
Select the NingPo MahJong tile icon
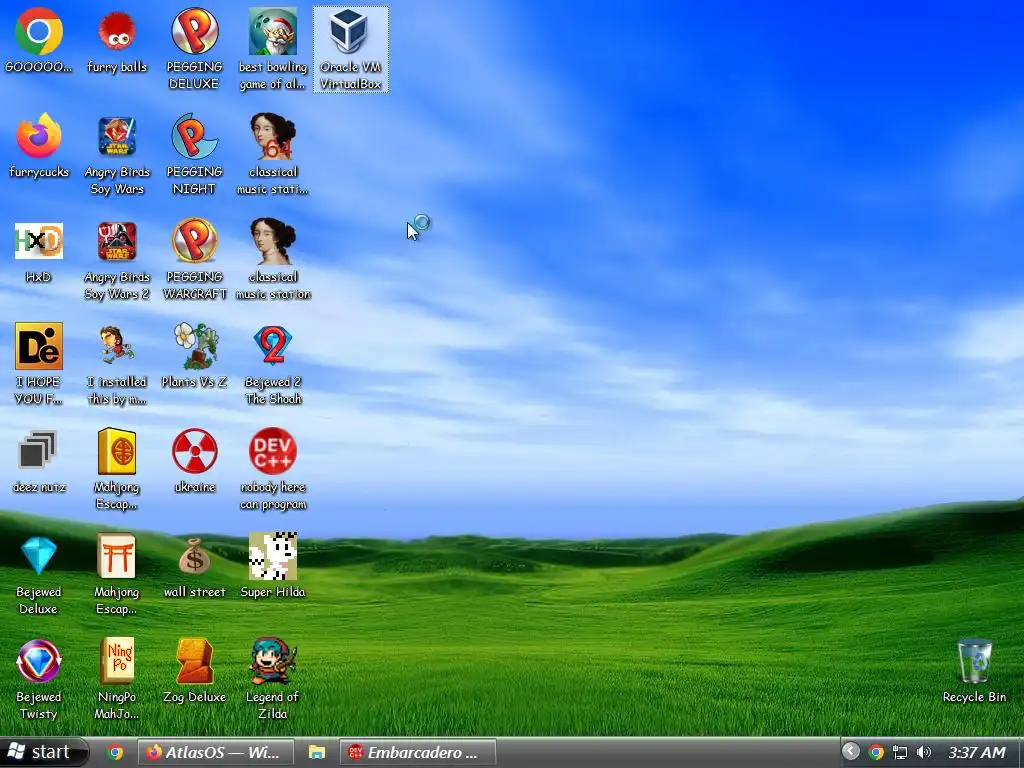[117, 661]
